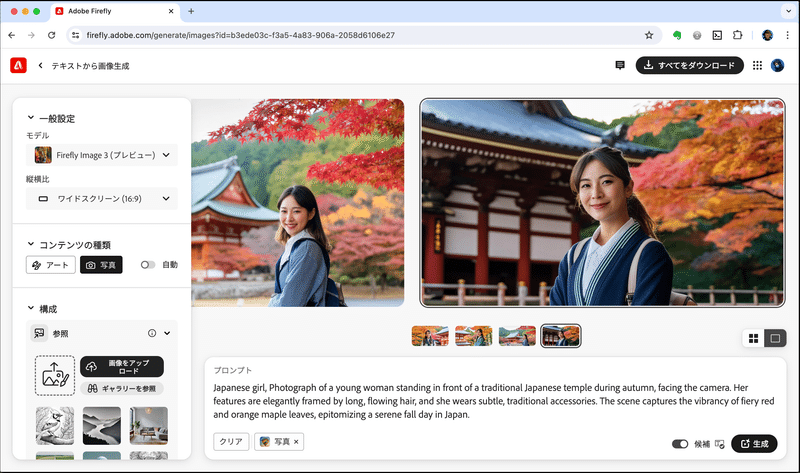800x473 pixels.
Task: Select the Adobe Firefly tab
Action: point(115,11)
